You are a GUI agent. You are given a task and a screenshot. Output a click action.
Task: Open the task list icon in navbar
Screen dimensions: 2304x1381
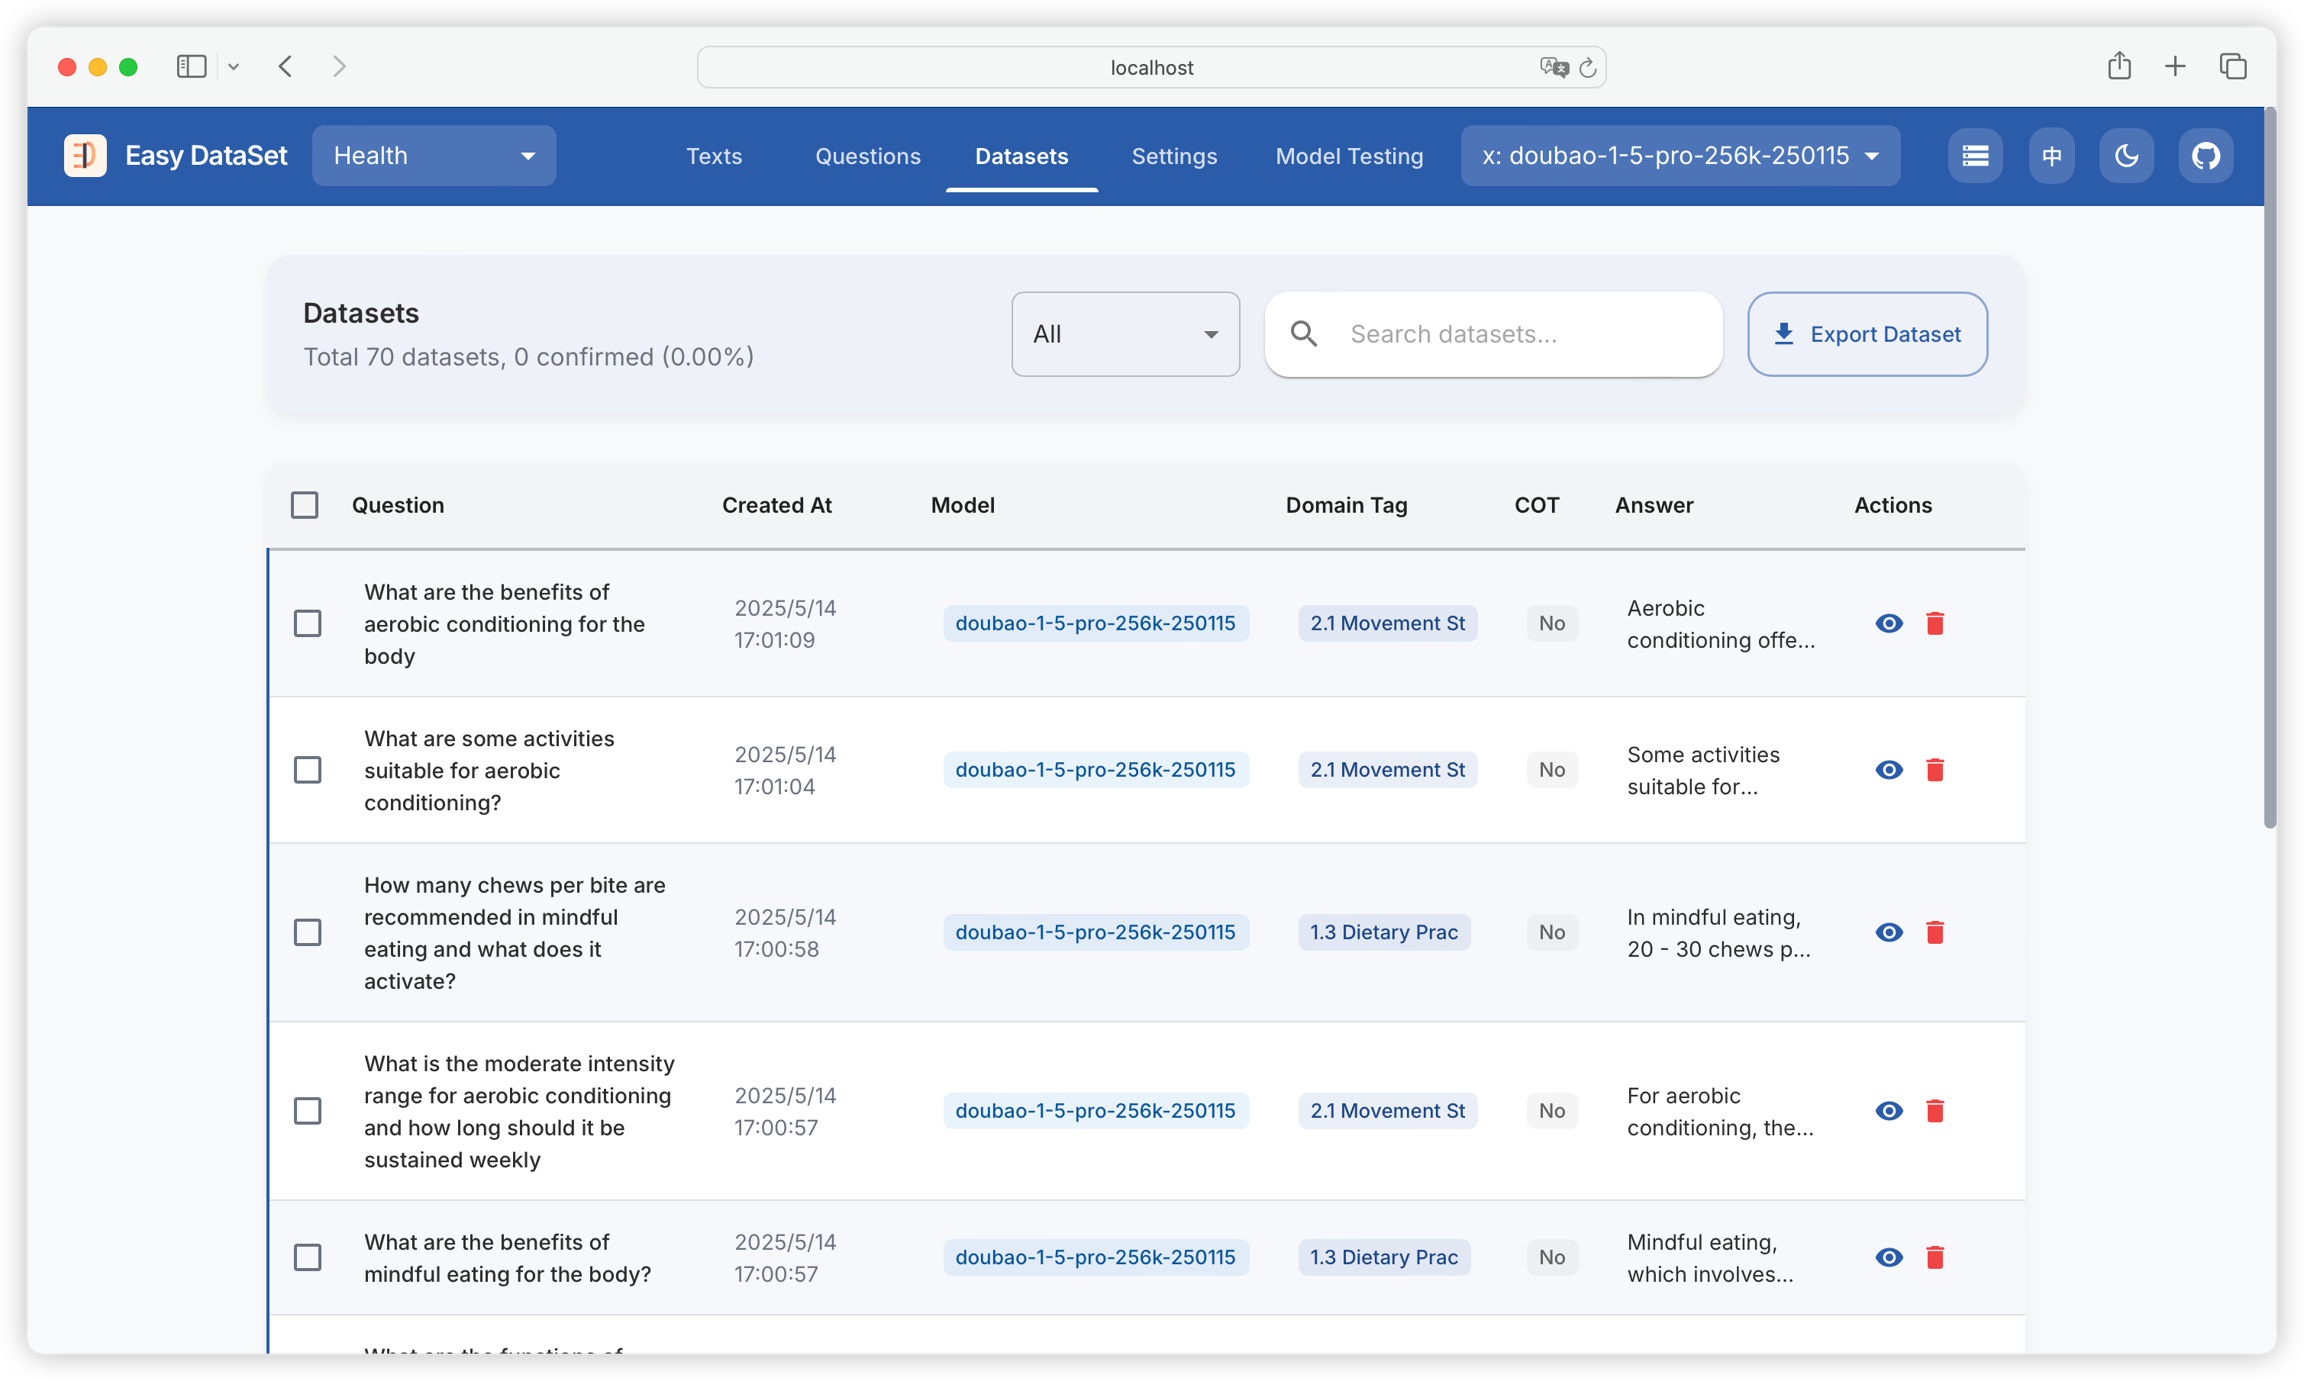pos(1974,156)
